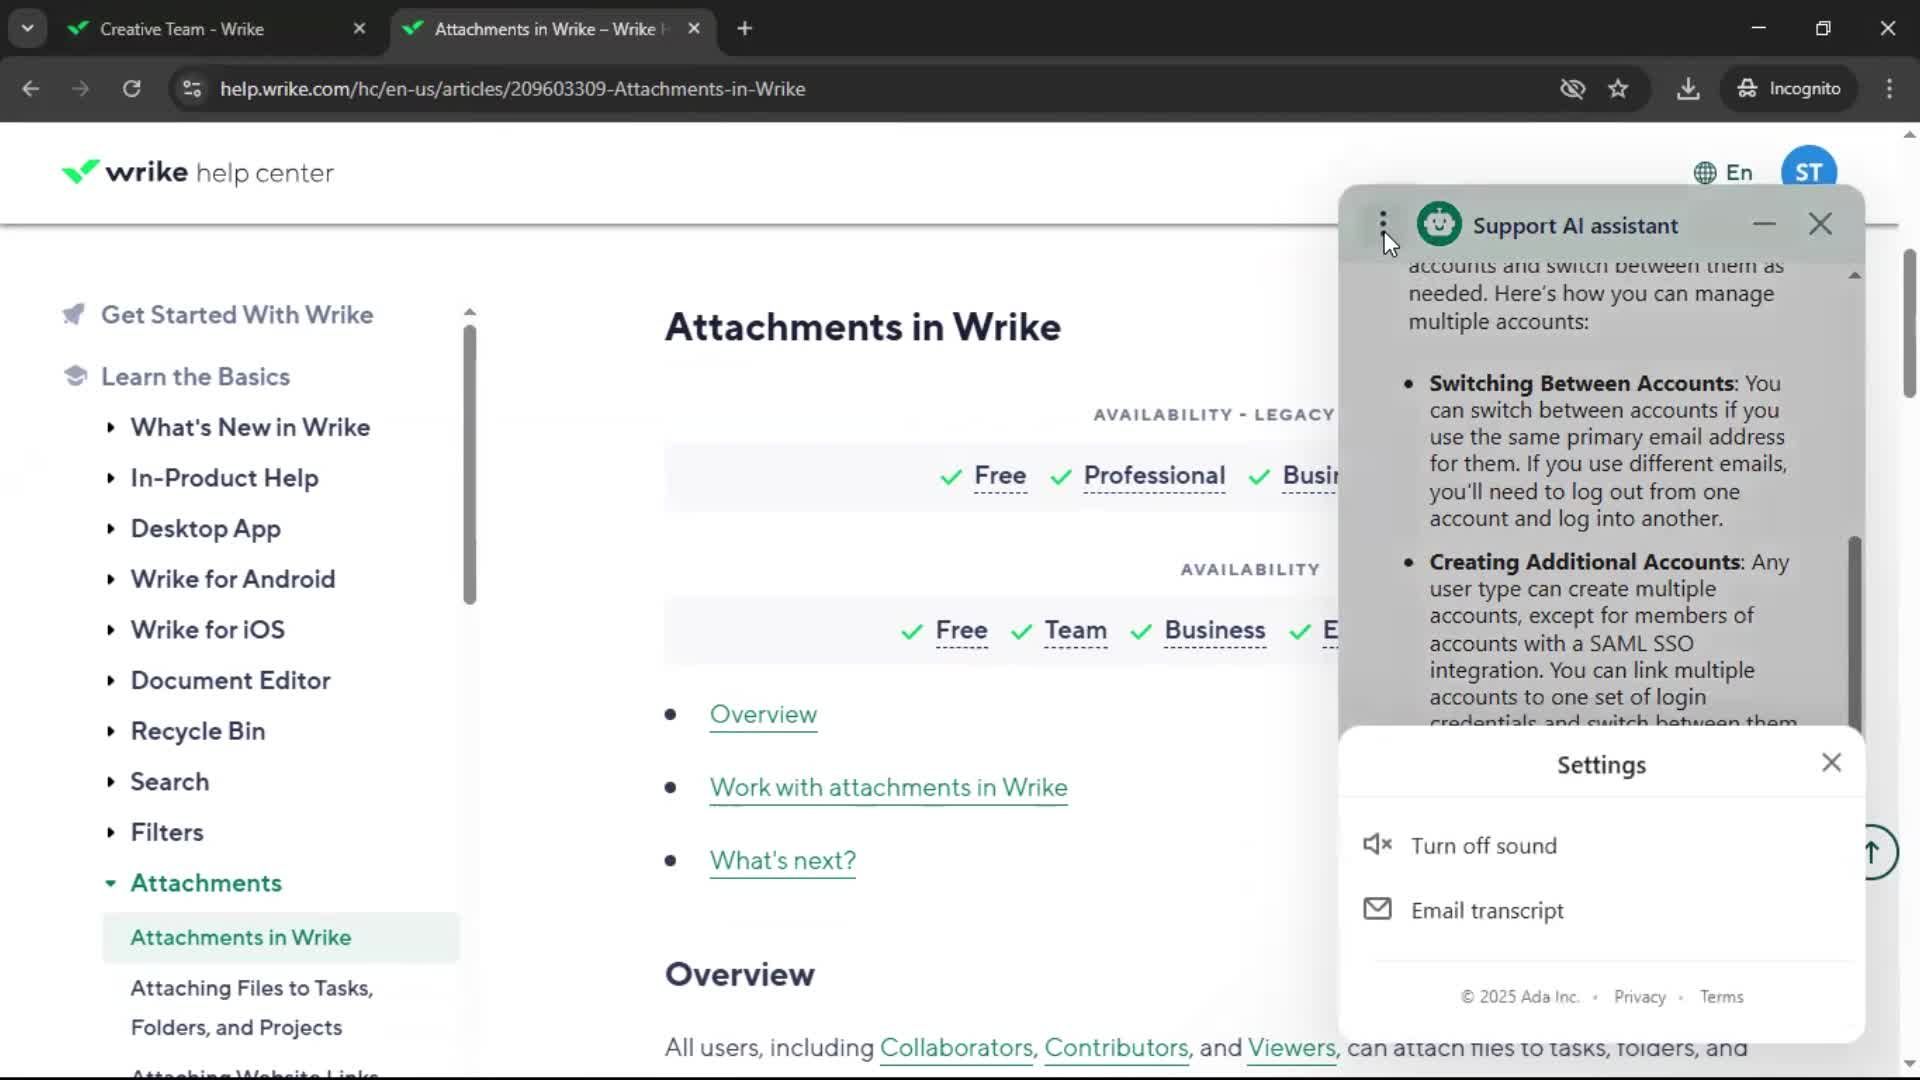Open the ST user profile avatar
The image size is (1920, 1080).
coord(1808,171)
